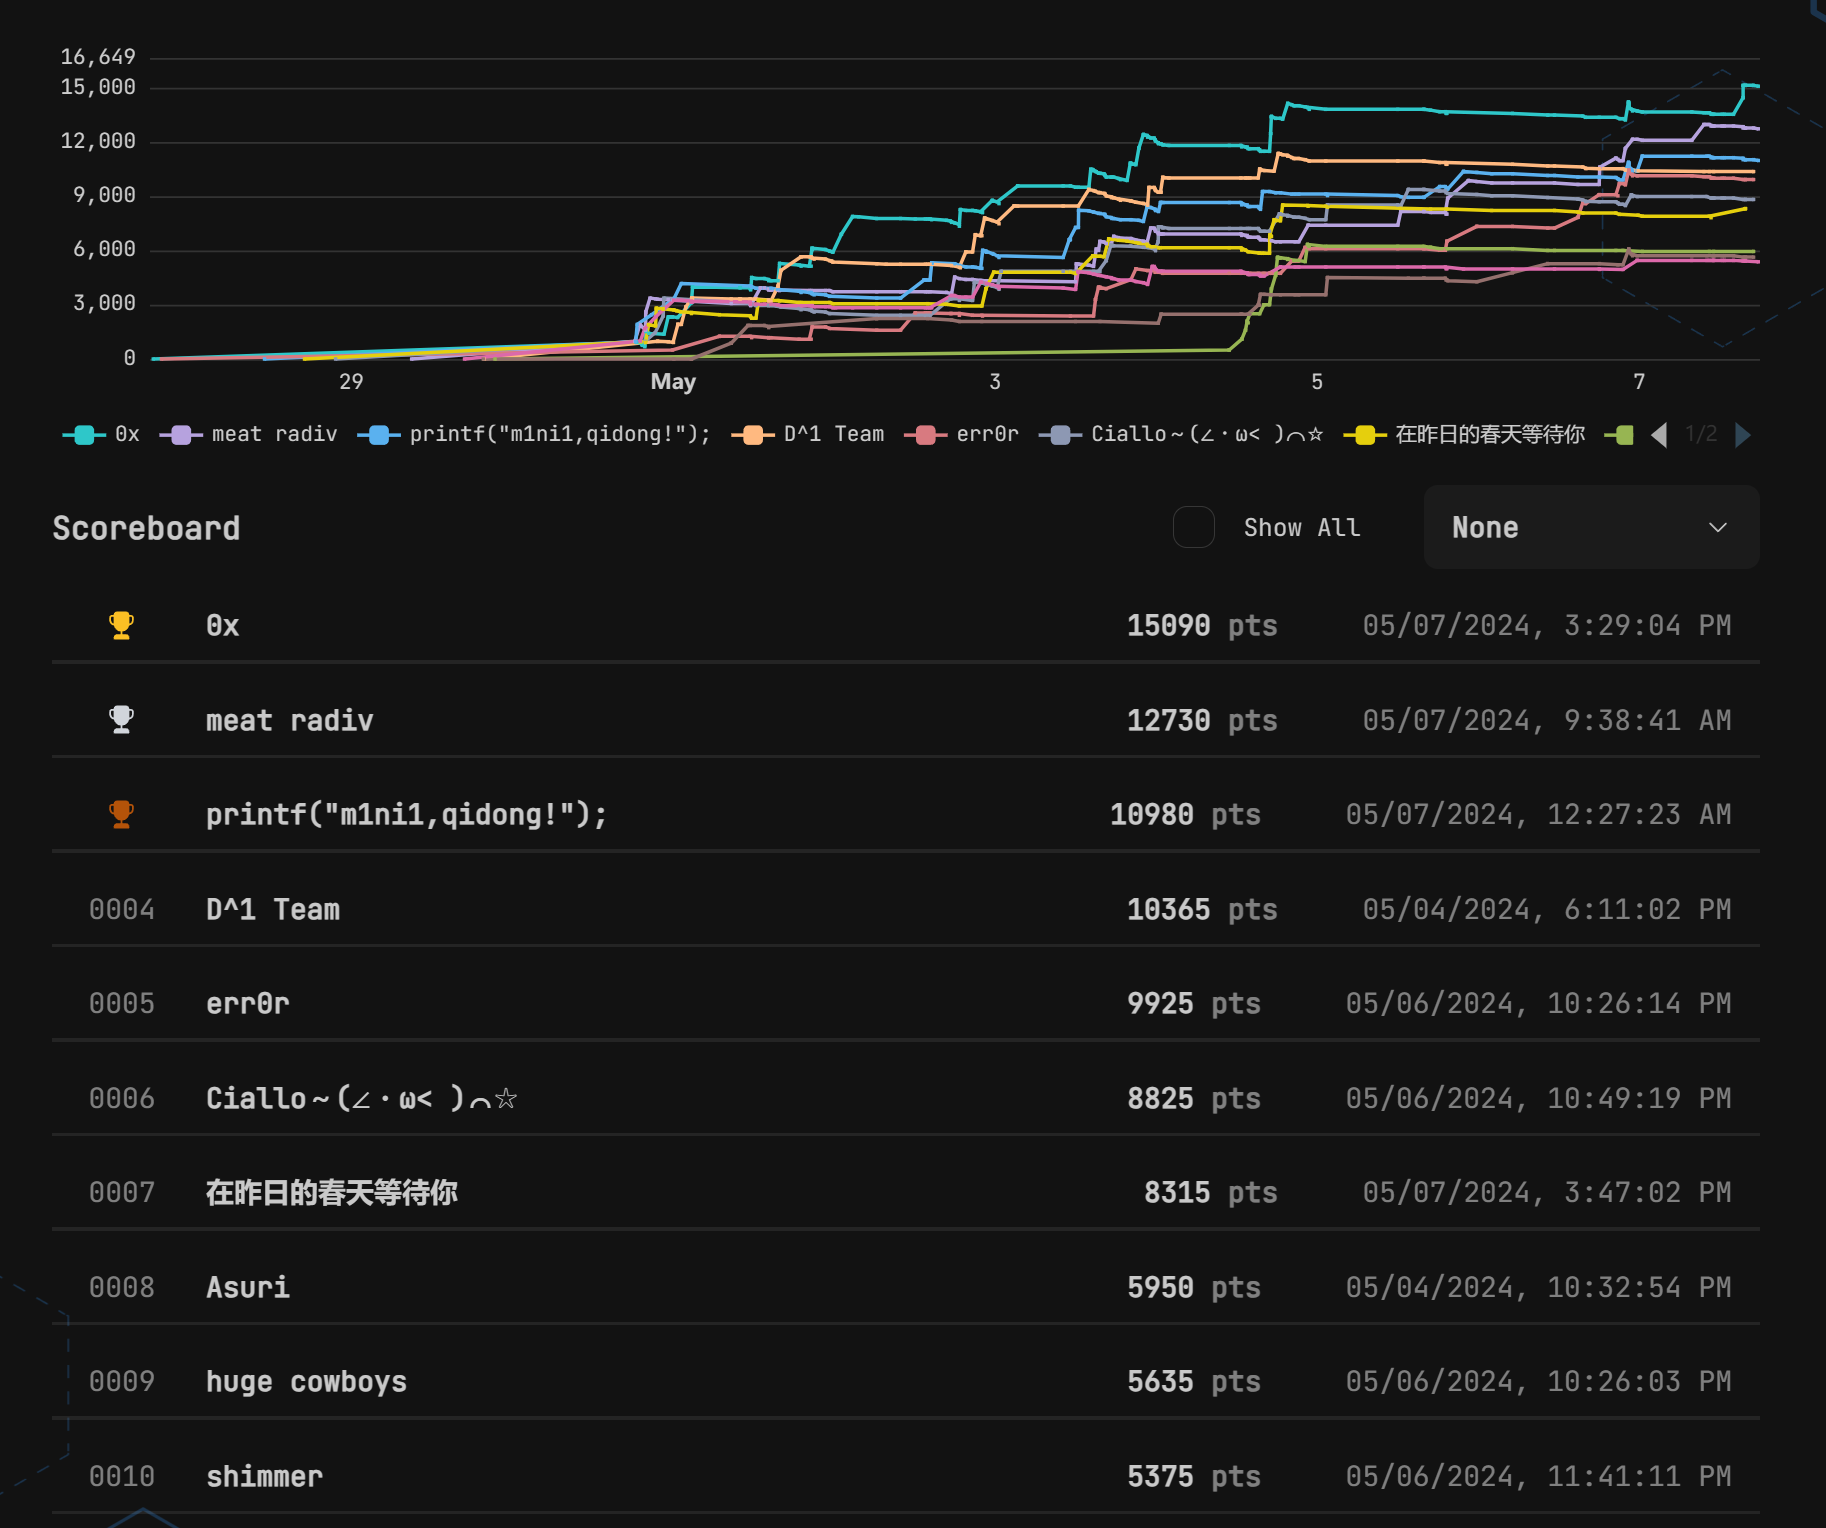Click the Scoreboard heading
Viewport: 1826px width, 1528px height.
click(146, 528)
